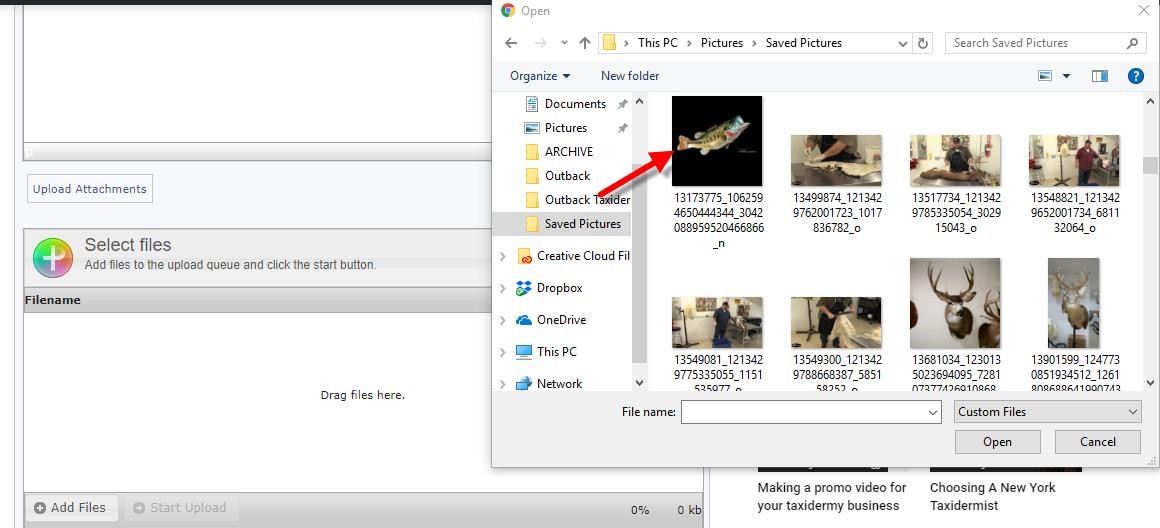The height and width of the screenshot is (528, 1160).
Task: Open the view options dropdown arrow
Action: tap(1066, 76)
